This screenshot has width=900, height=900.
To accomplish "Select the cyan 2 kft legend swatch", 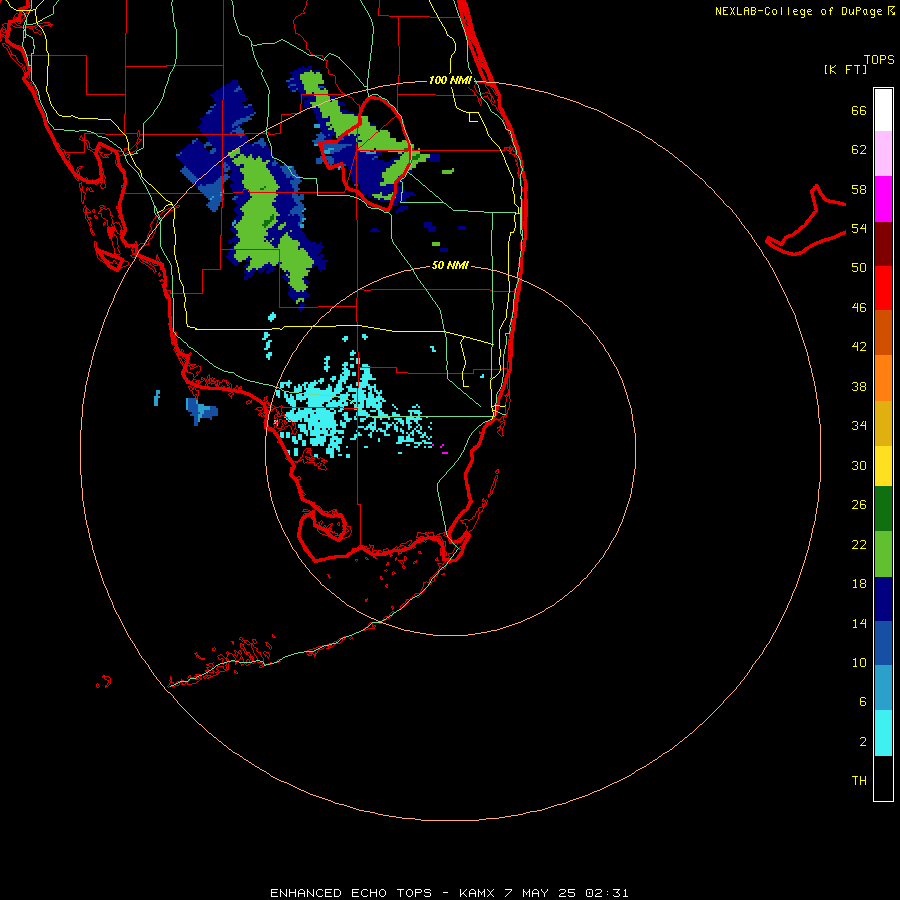I will click(x=883, y=733).
